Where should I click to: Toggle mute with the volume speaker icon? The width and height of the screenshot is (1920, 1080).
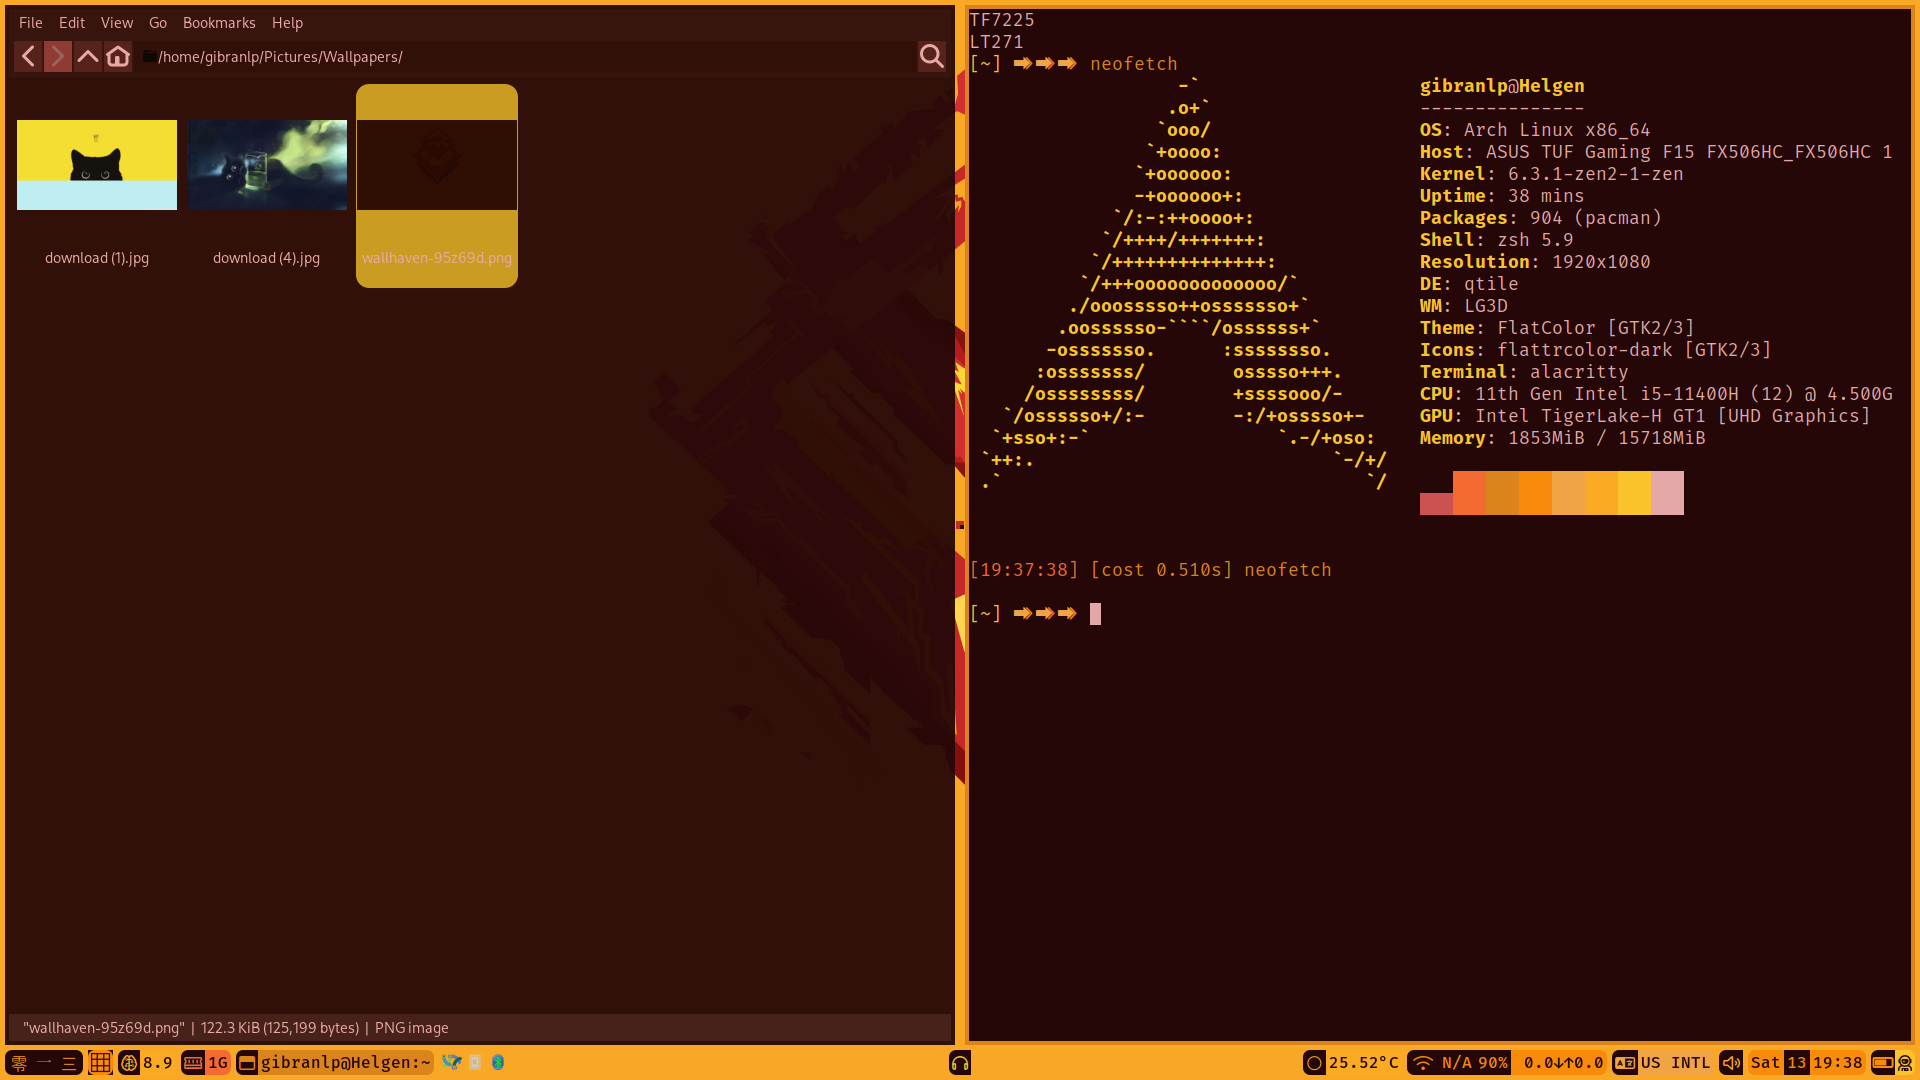tap(1731, 1063)
